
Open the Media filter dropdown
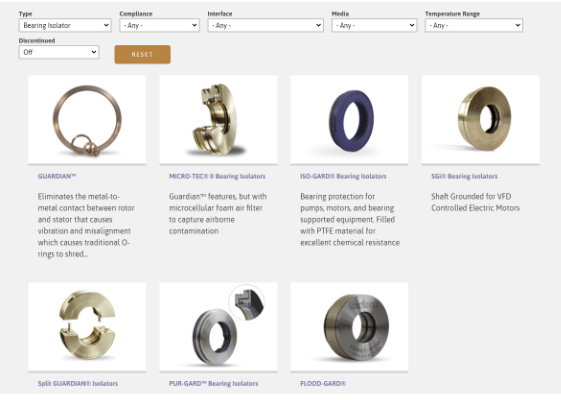coord(374,25)
